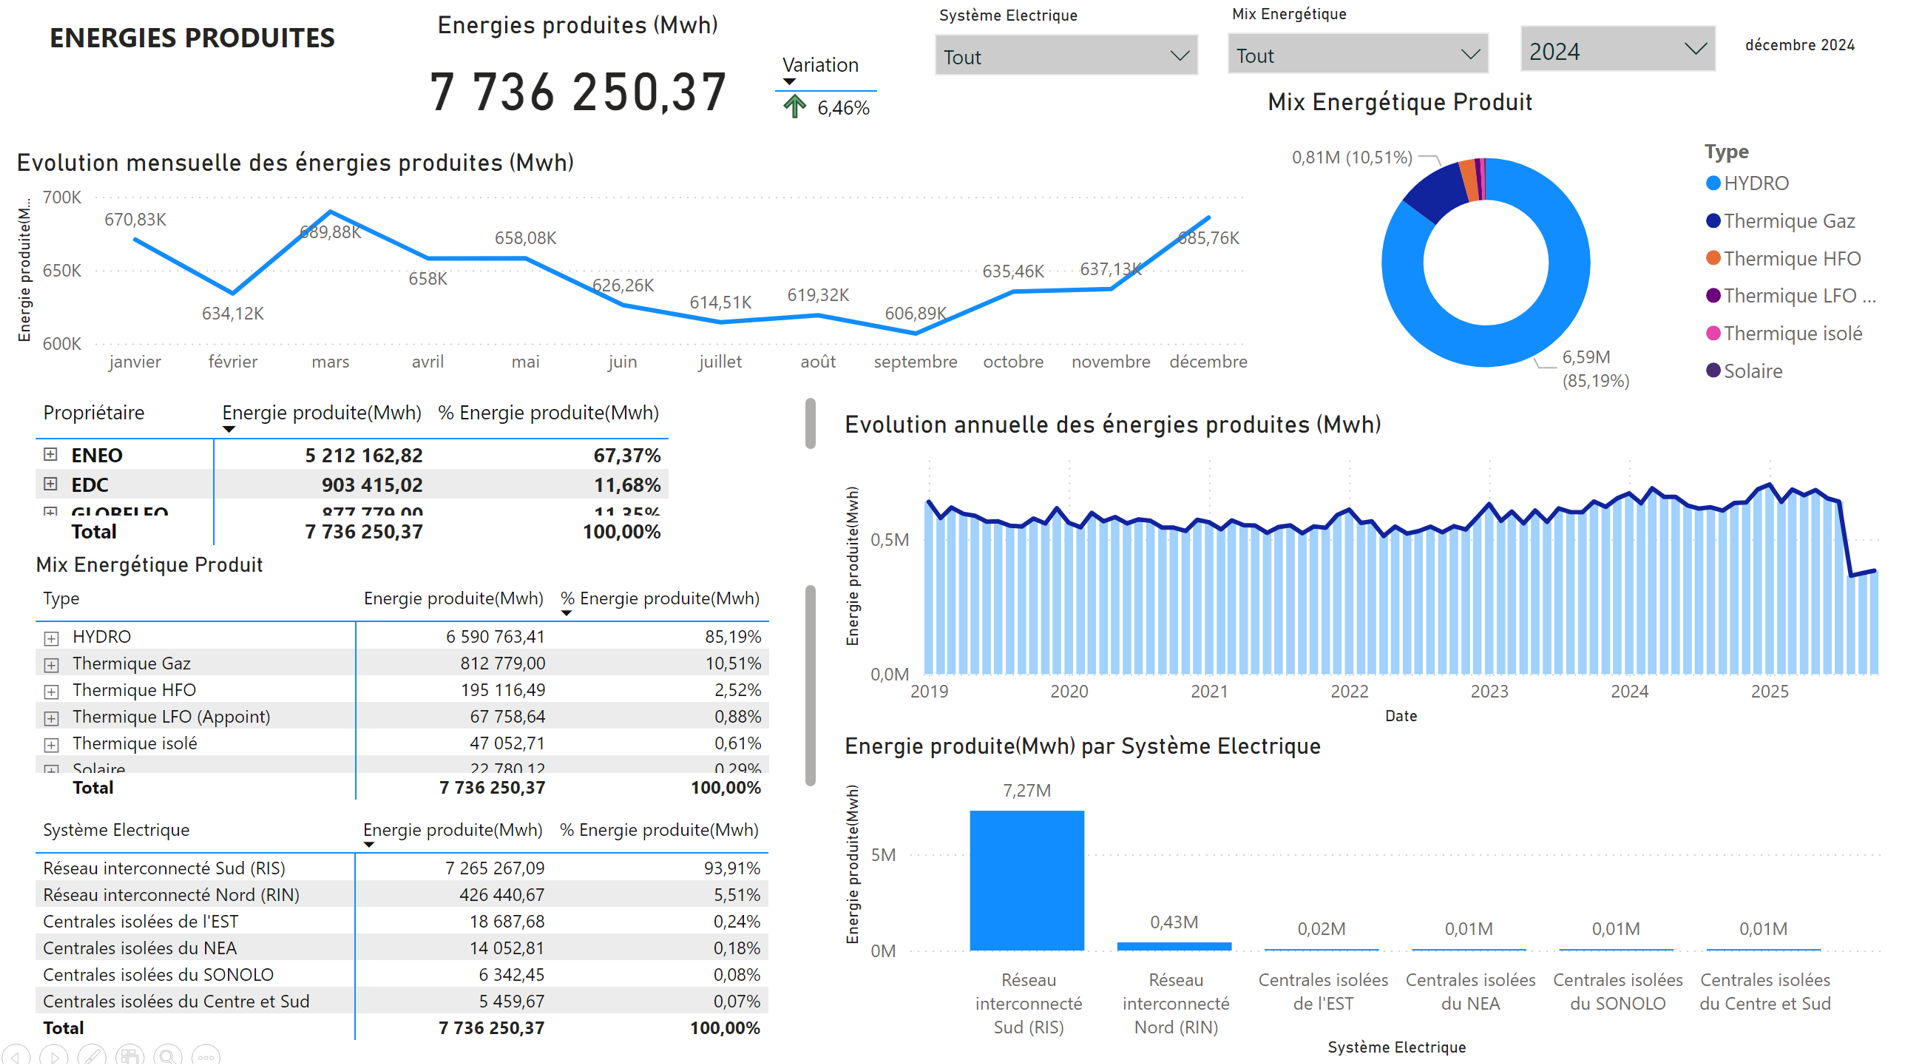1910x1064 pixels.
Task: Toggle Thermique Gaz legend entry
Action: click(1788, 221)
